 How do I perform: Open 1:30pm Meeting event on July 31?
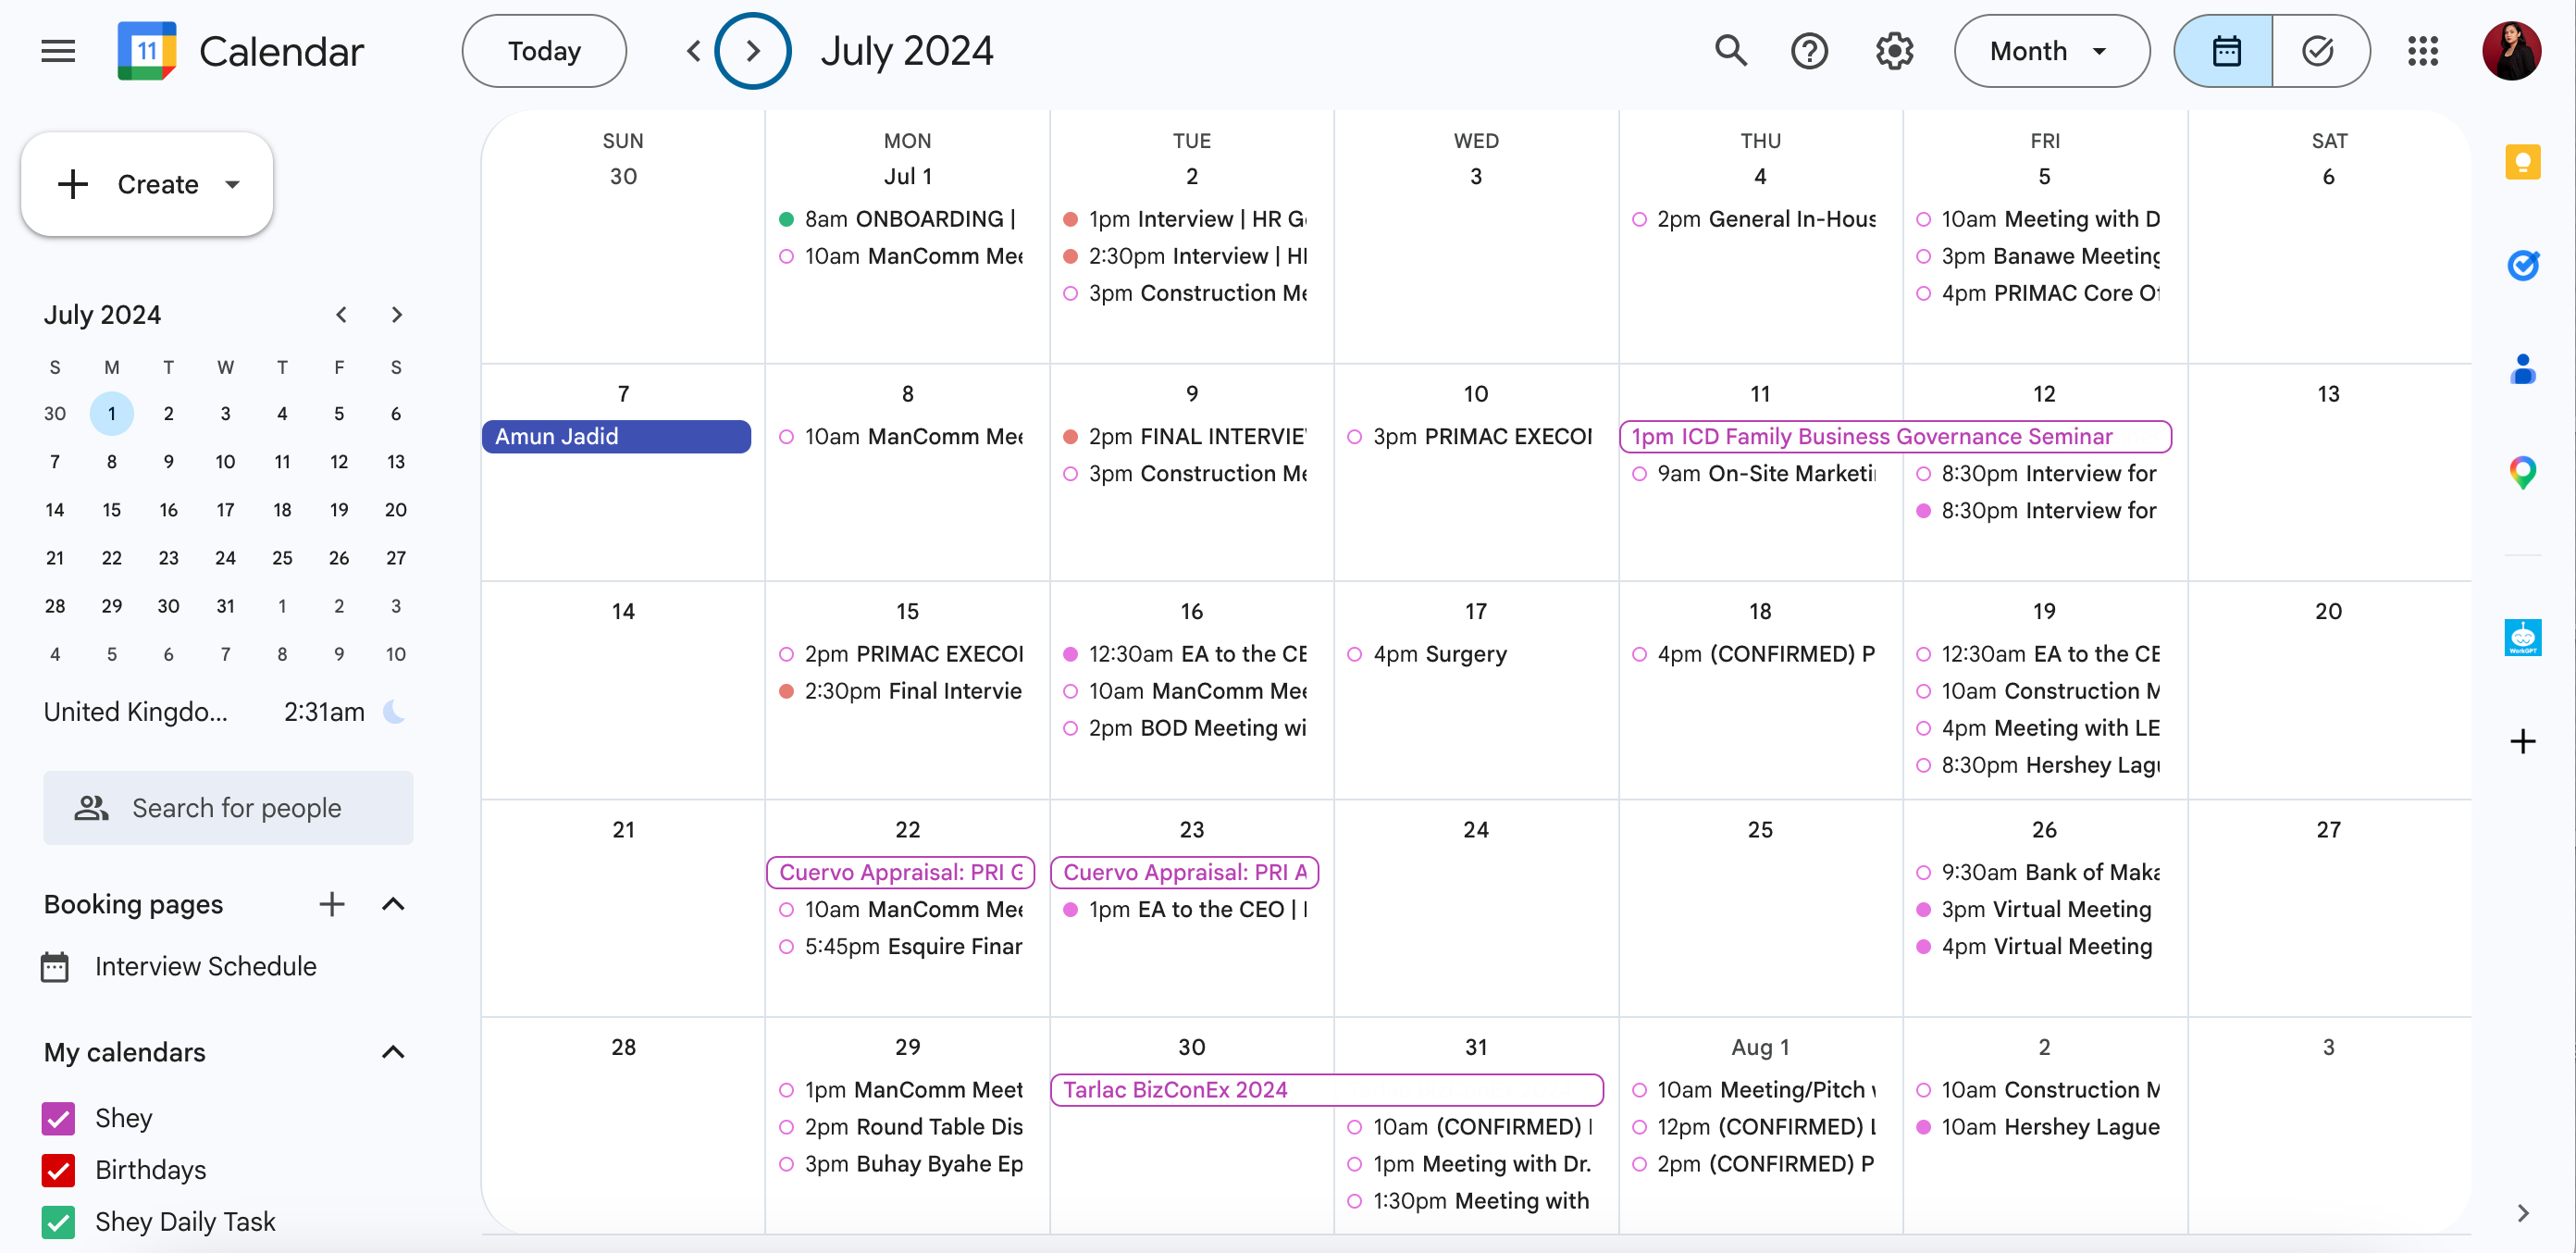click(x=1468, y=1201)
